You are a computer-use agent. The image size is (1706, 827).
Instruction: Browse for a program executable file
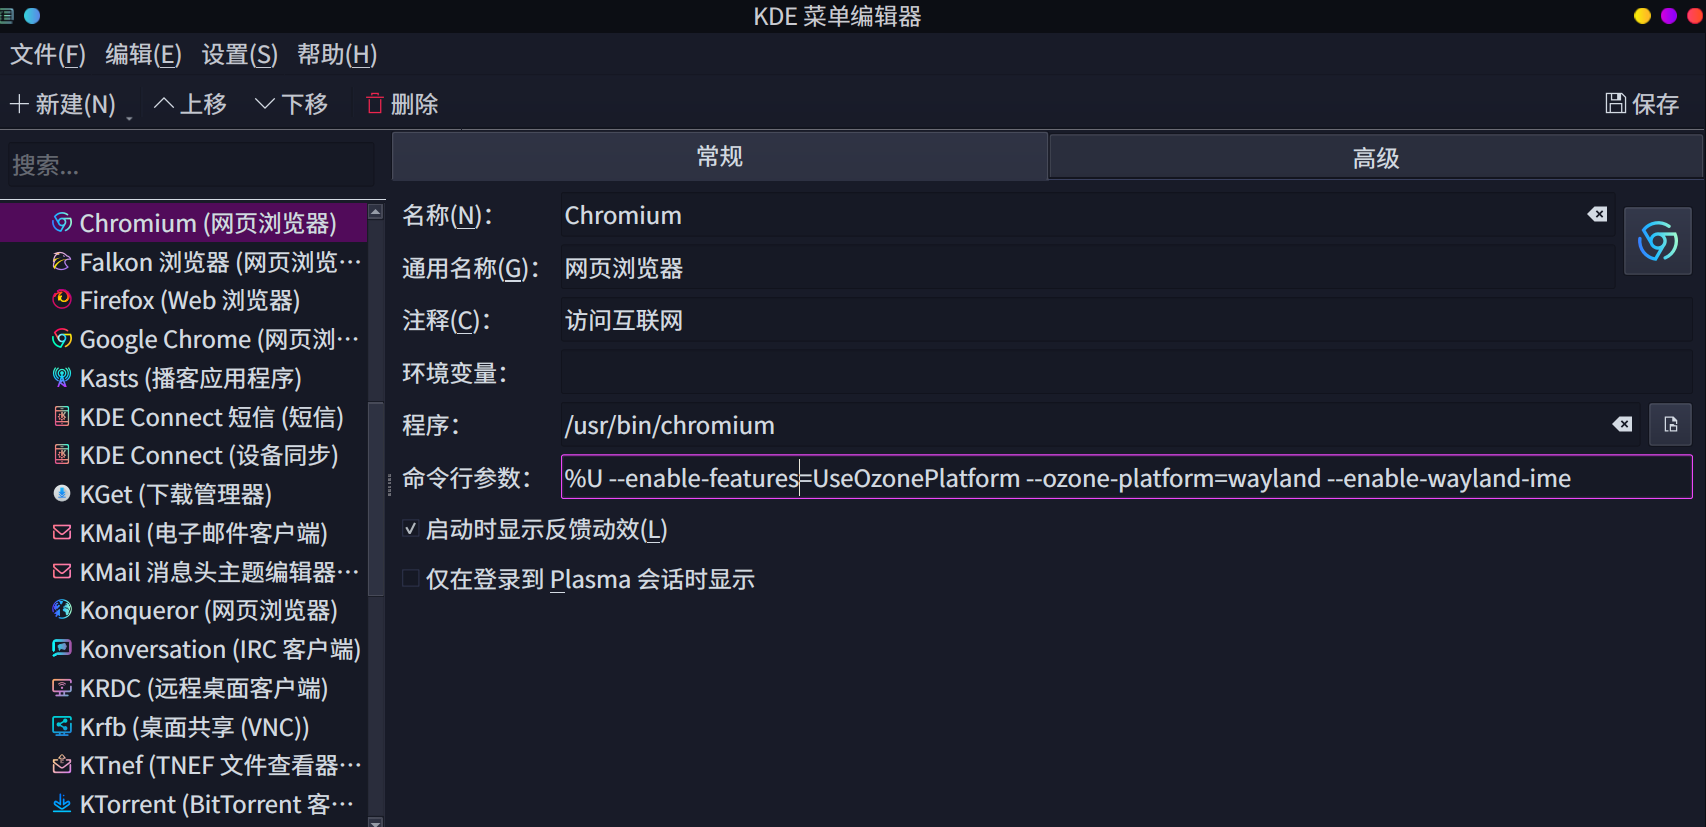(1670, 424)
